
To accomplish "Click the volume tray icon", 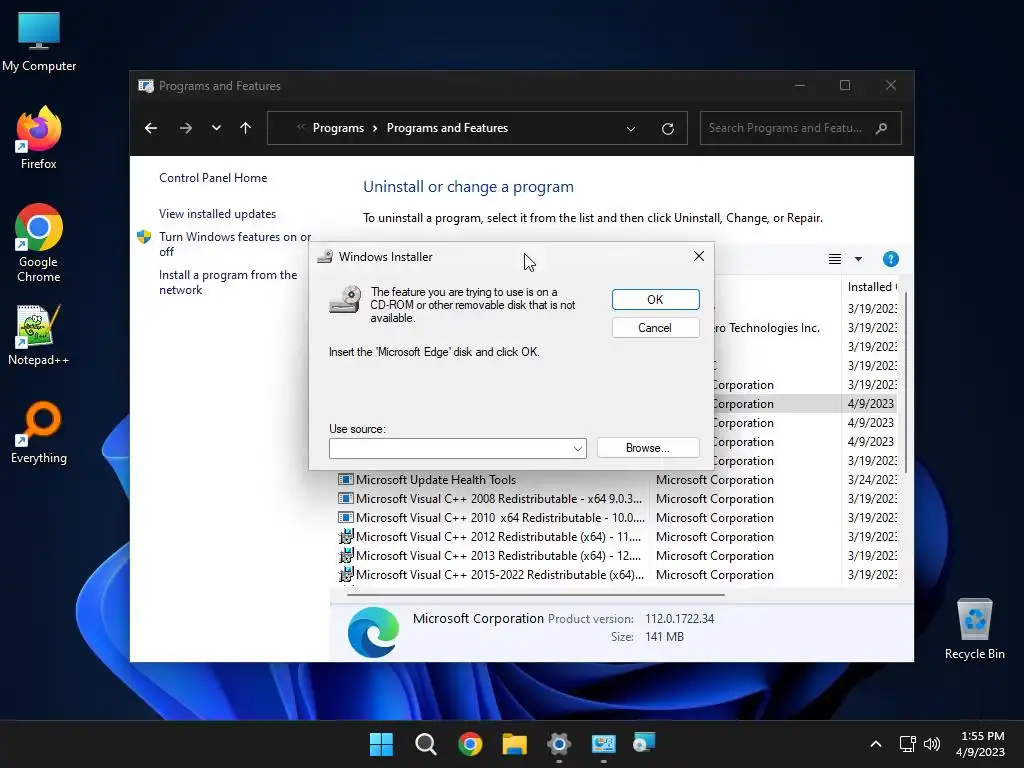I will 932,744.
